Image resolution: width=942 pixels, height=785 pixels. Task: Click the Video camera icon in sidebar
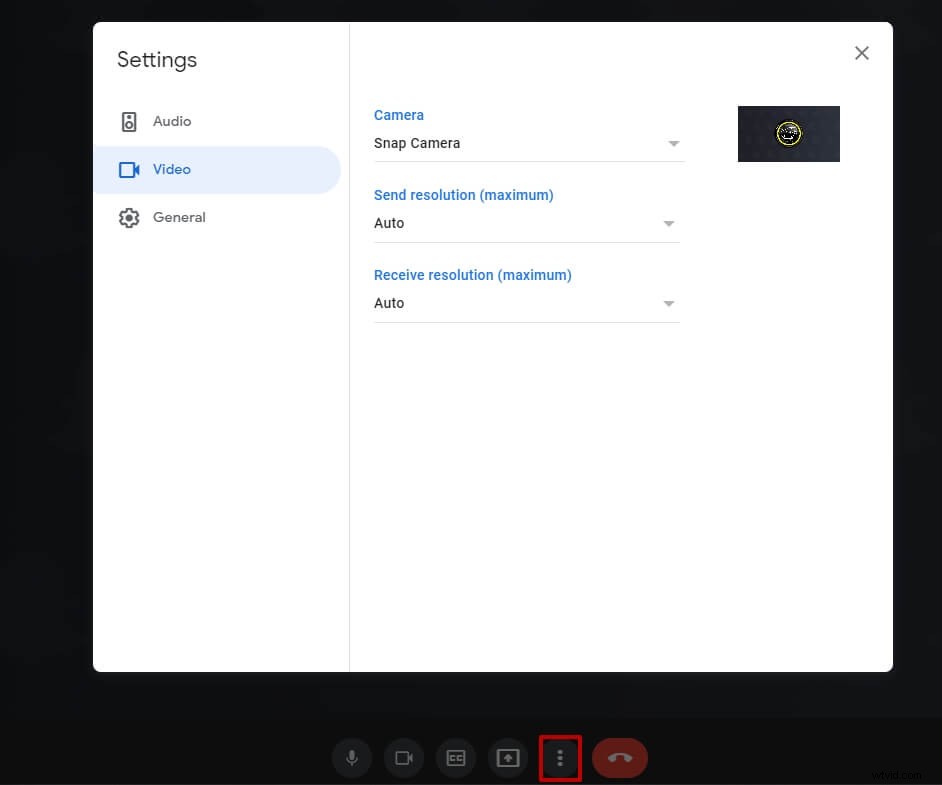tap(129, 169)
